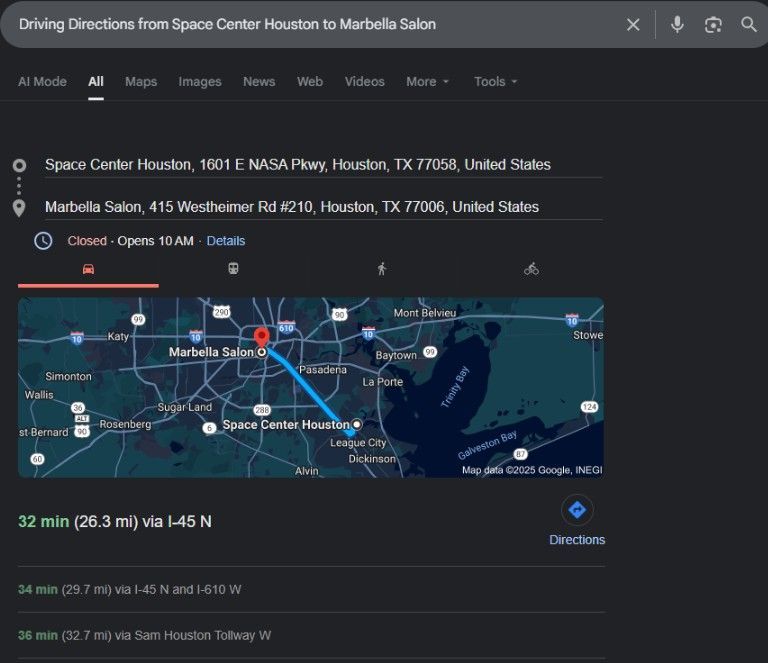Select the driving car mode tab
The image size is (768, 663).
coord(88,269)
